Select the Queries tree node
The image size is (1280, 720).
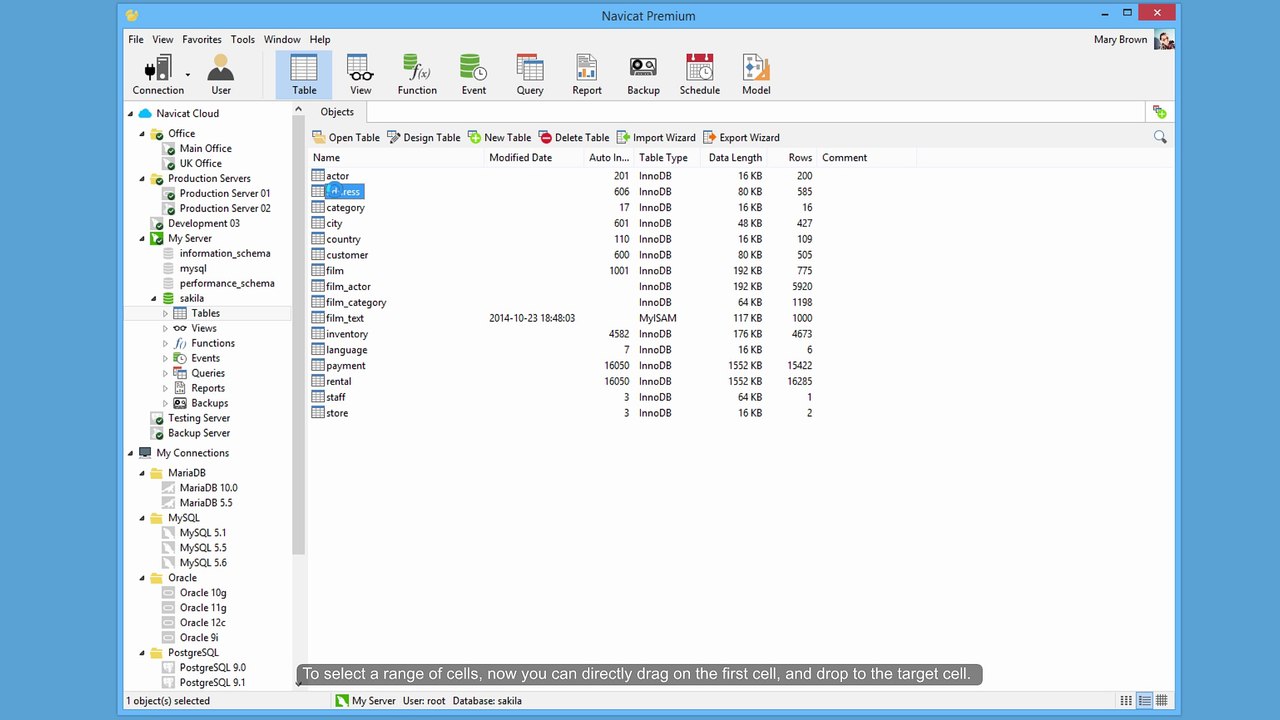click(x=208, y=373)
